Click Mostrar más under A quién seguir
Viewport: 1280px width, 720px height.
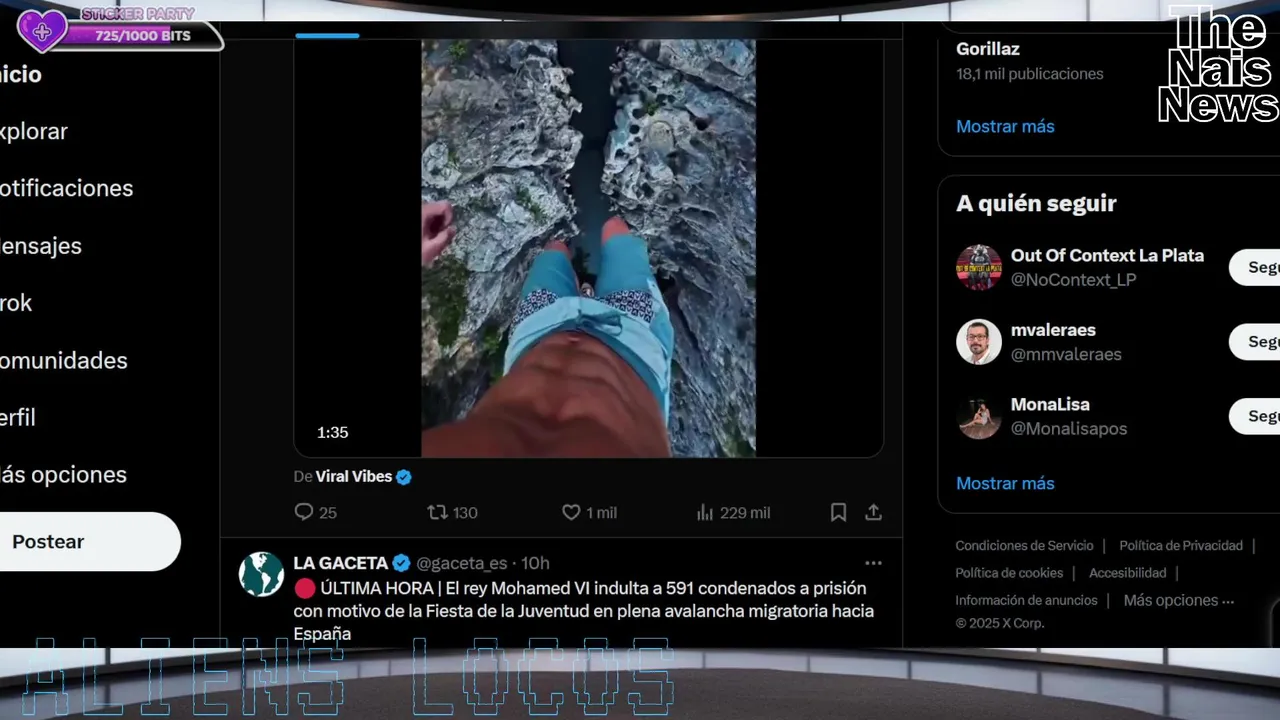[1005, 483]
